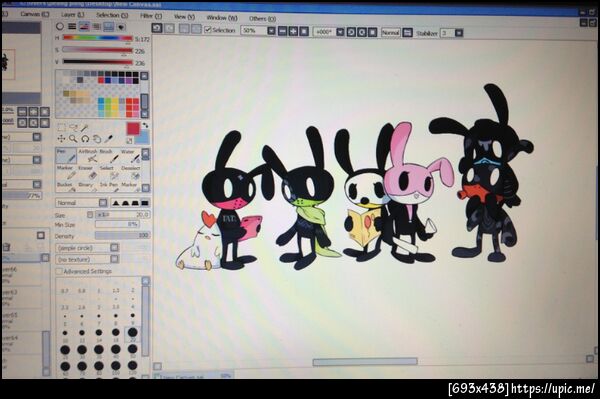Toggle the HSV slider panel icon

(84, 26)
